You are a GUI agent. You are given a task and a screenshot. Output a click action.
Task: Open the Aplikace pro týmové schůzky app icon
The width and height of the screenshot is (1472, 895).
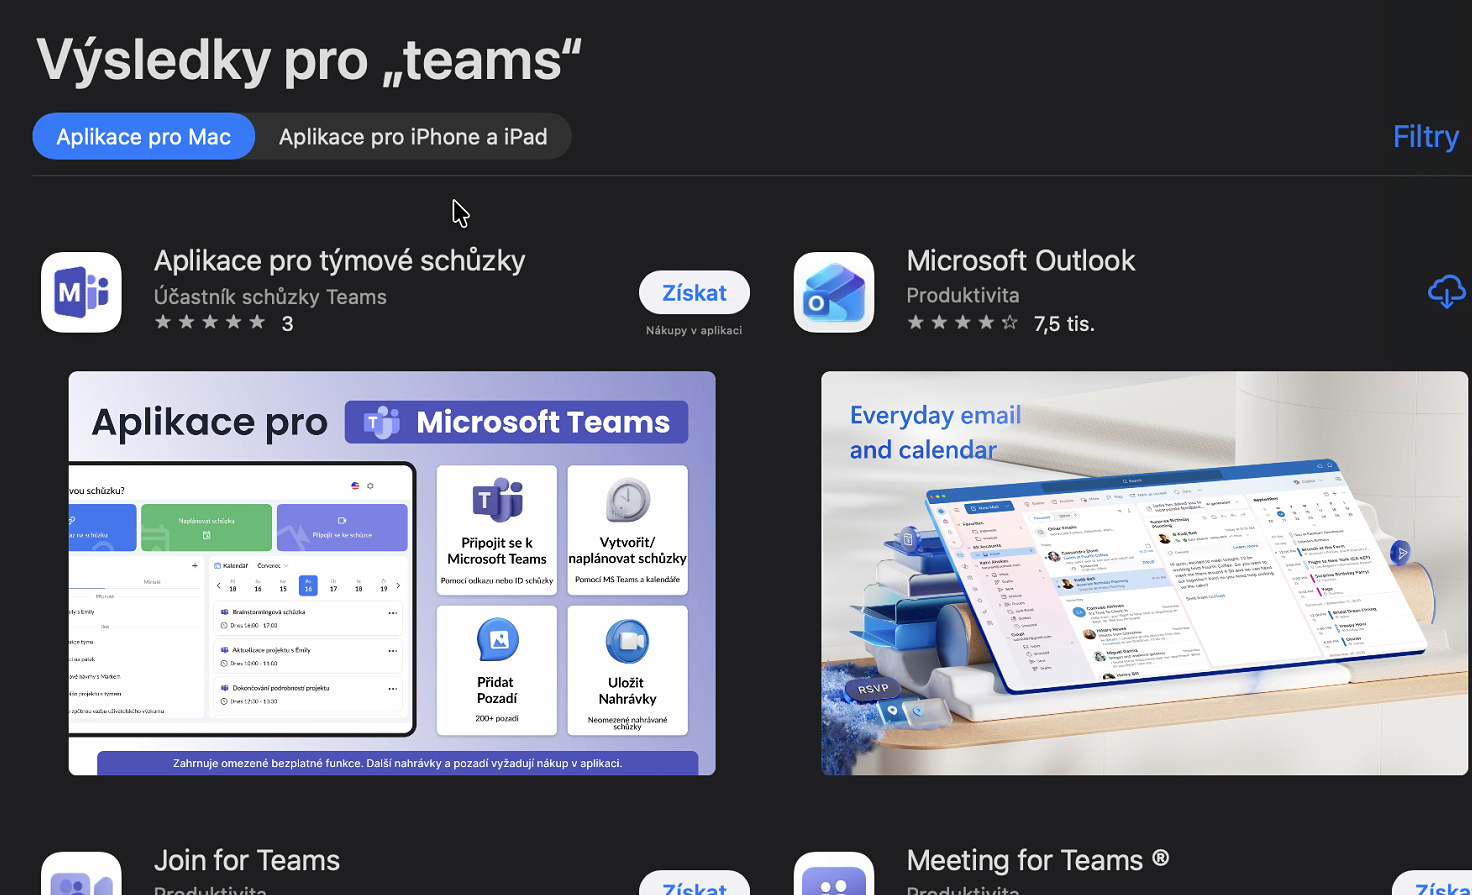tap(81, 292)
